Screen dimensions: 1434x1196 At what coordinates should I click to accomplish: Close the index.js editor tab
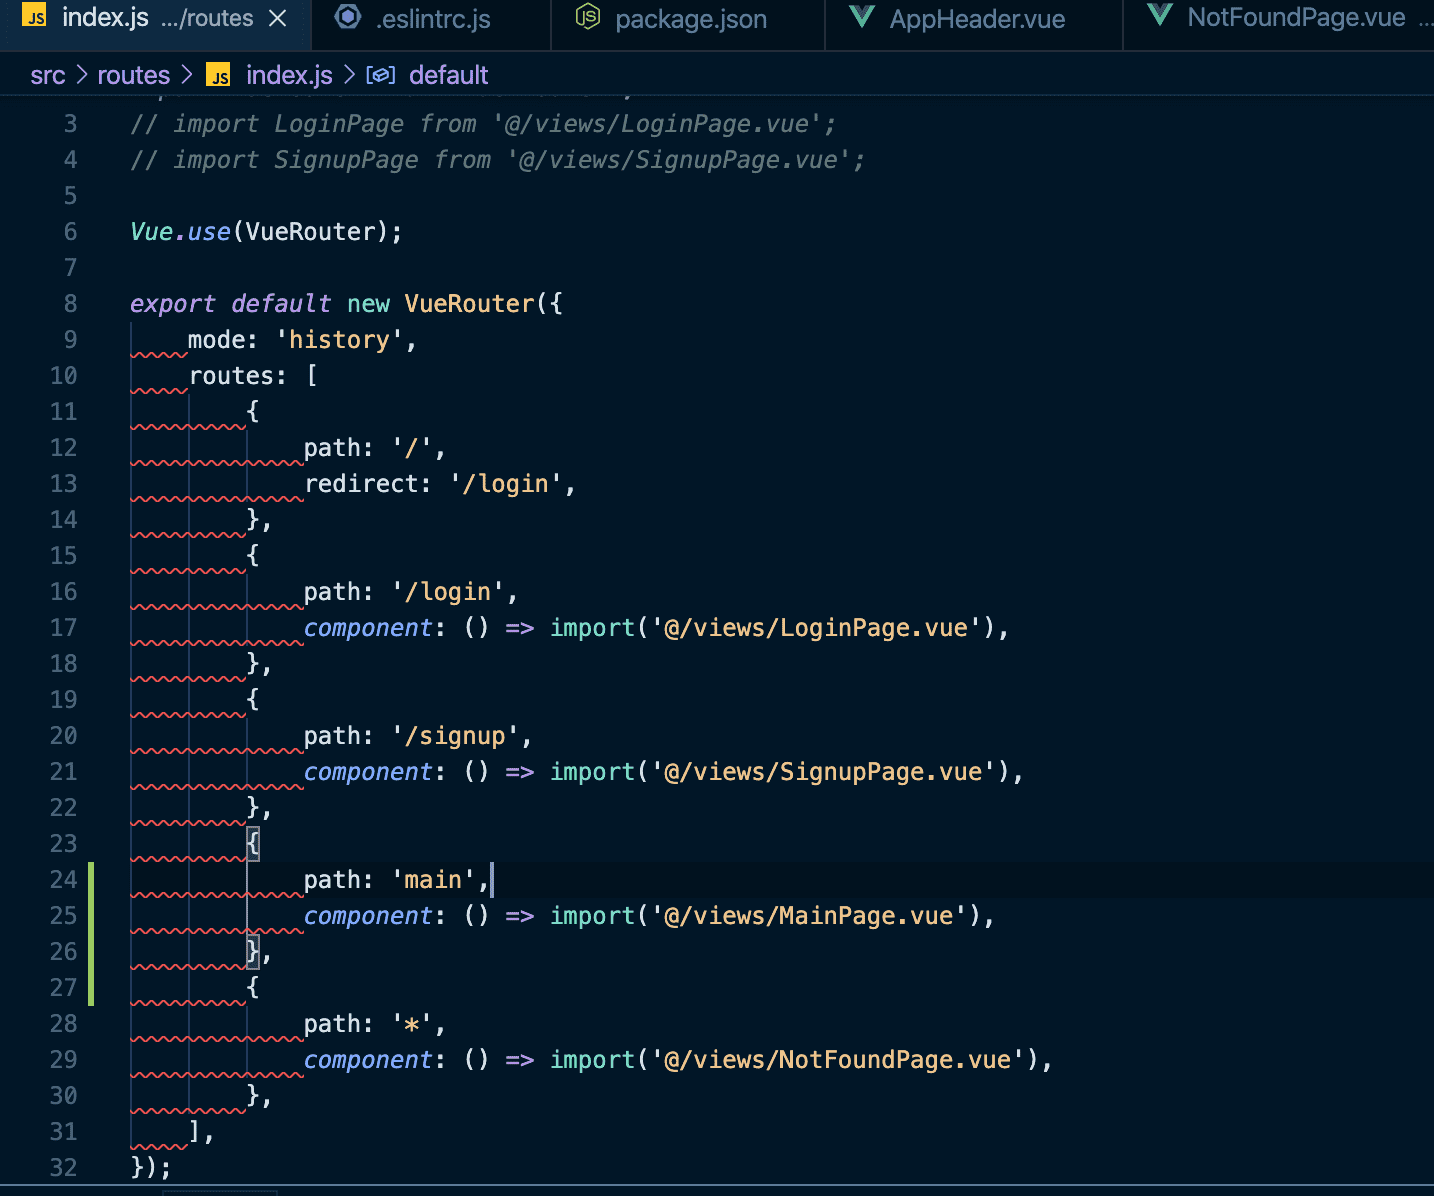point(278,19)
